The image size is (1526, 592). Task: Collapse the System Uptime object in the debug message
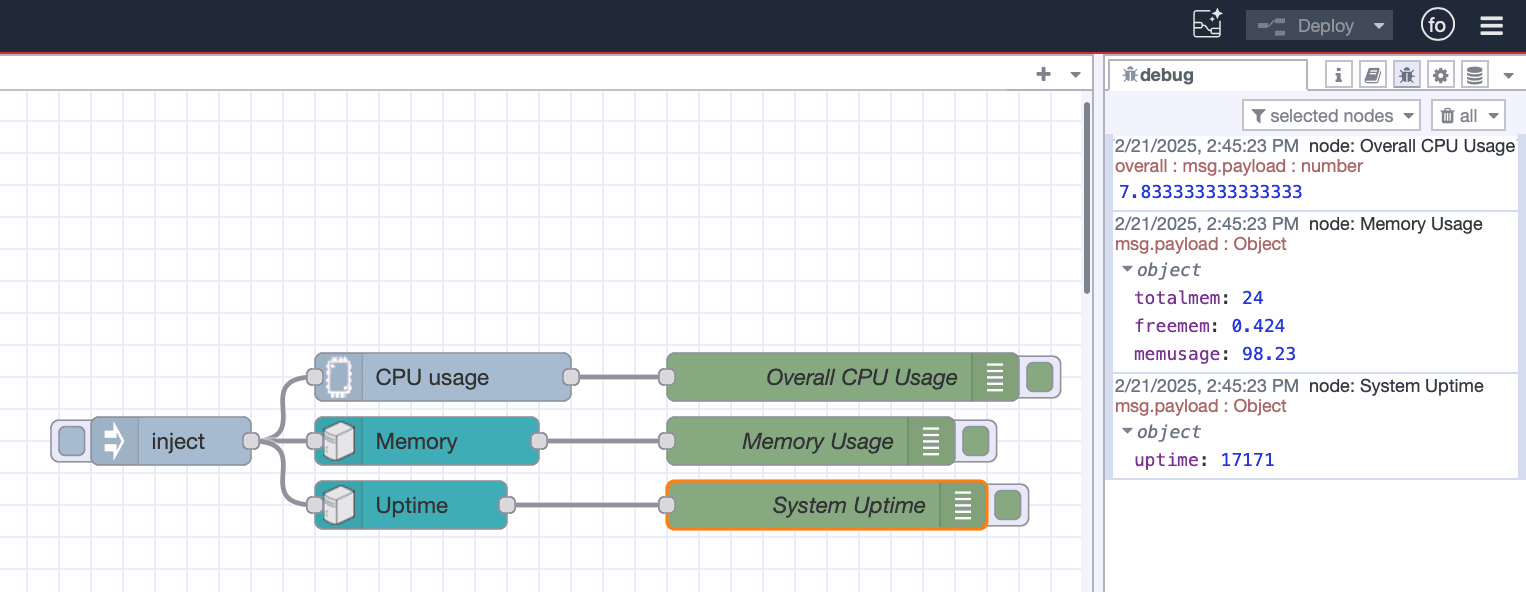pyautogui.click(x=1127, y=431)
